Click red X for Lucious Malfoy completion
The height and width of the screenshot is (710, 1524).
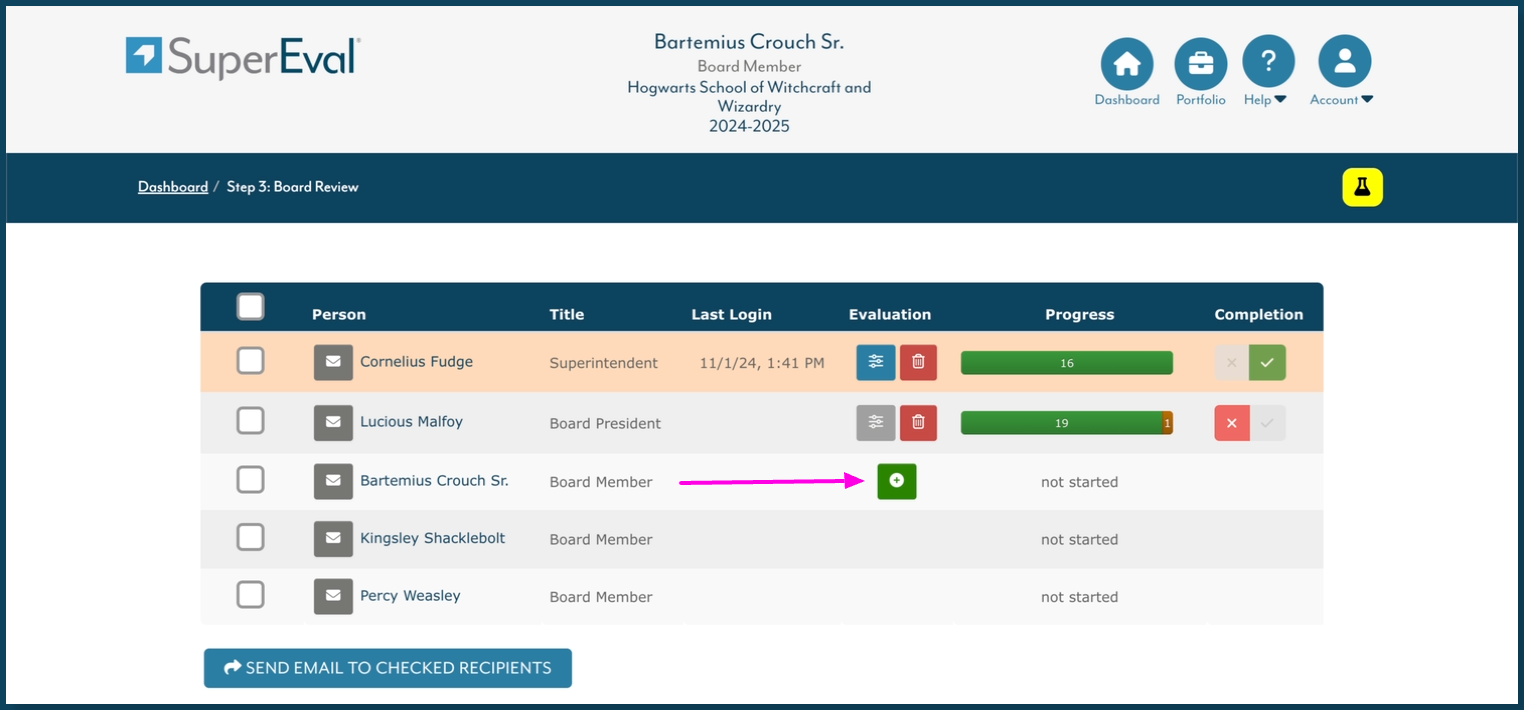click(x=1232, y=423)
